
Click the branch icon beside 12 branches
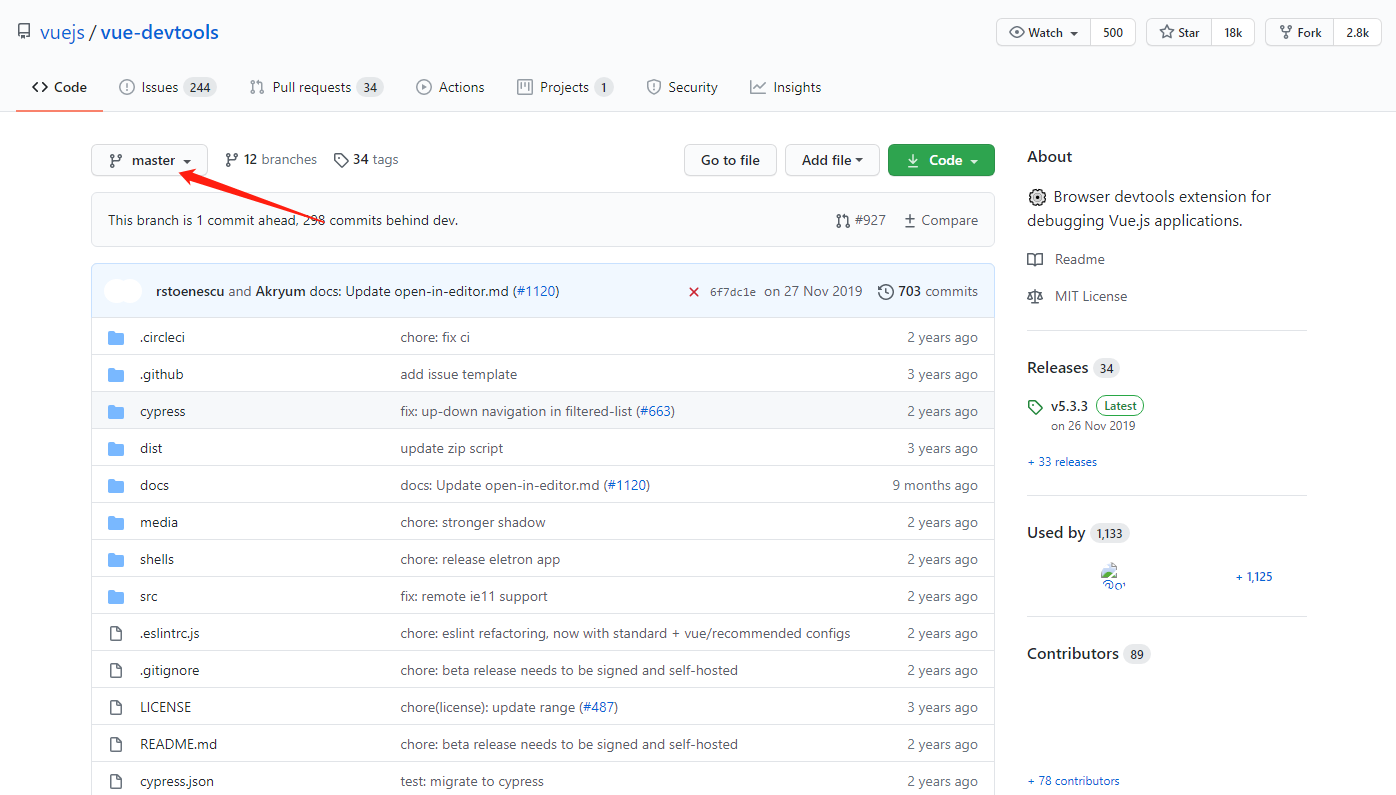(x=232, y=159)
